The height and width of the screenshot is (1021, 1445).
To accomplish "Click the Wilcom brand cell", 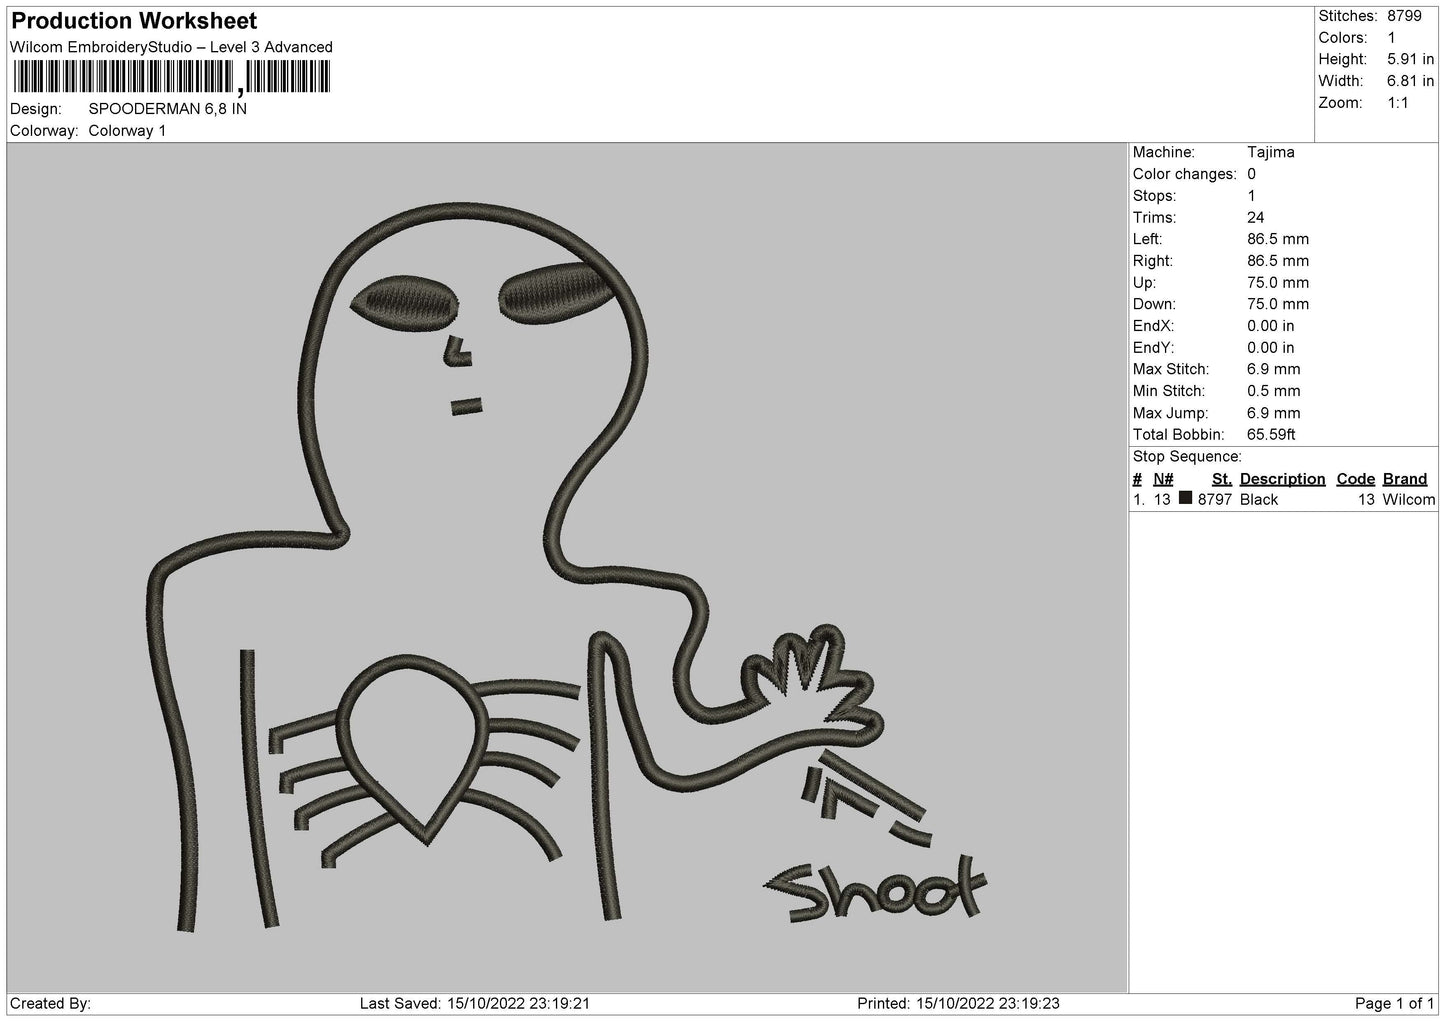I will (1409, 500).
